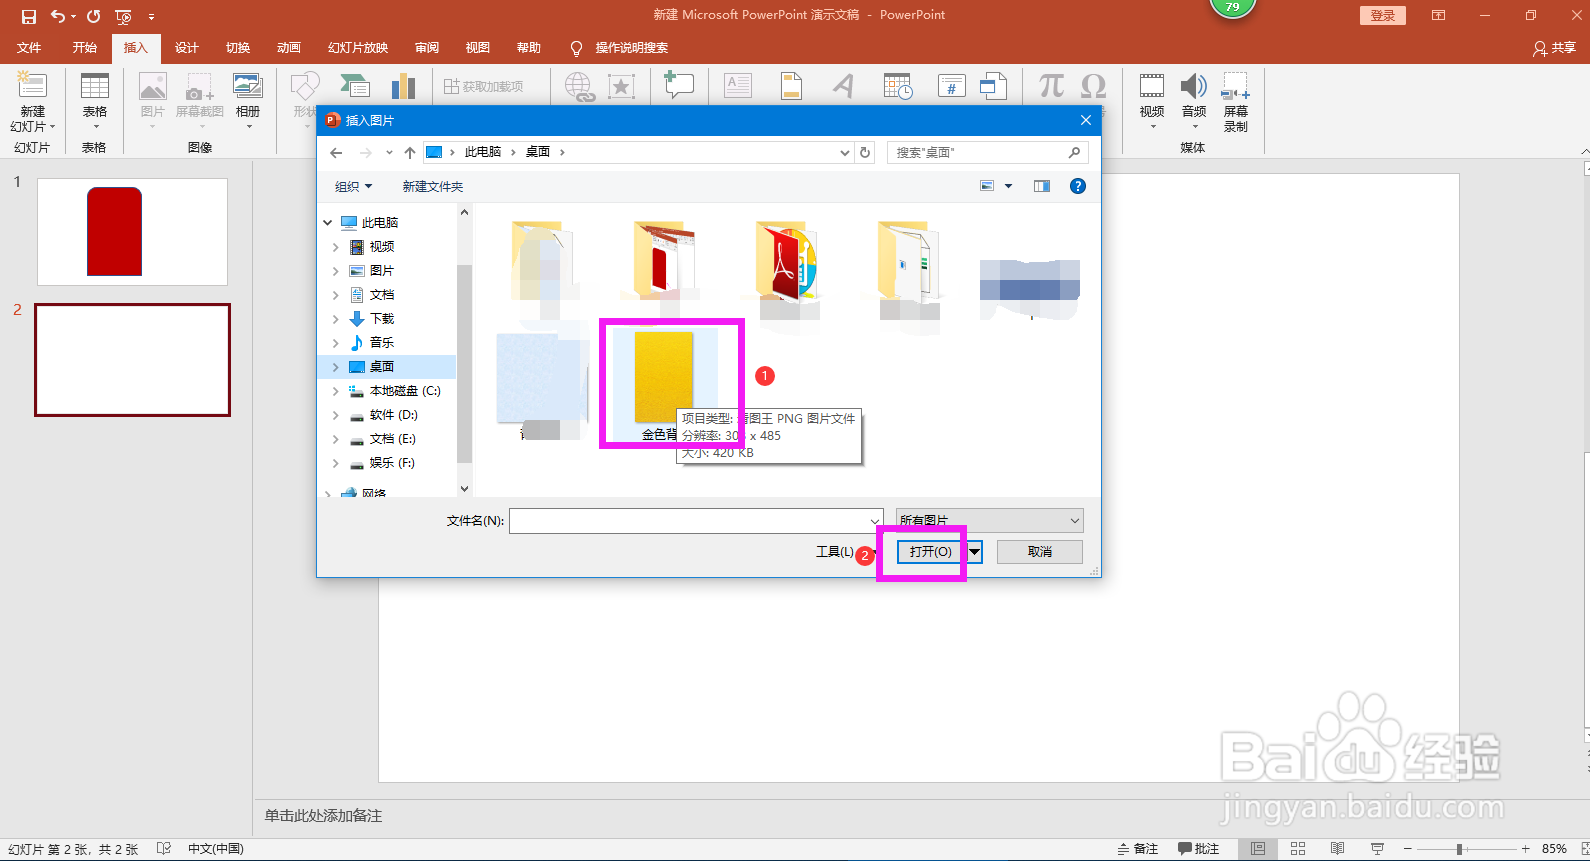Switch to the 开始 ribbon tab
The height and width of the screenshot is (861, 1590).
click(x=85, y=48)
